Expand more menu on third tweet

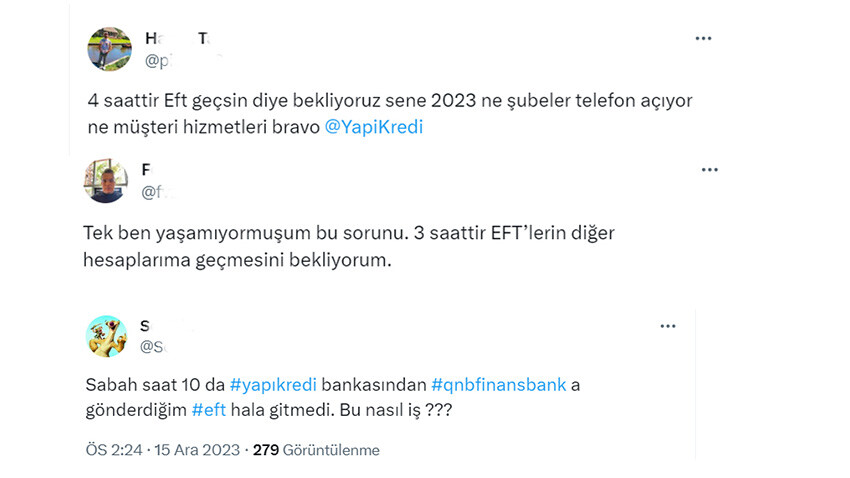click(x=667, y=327)
